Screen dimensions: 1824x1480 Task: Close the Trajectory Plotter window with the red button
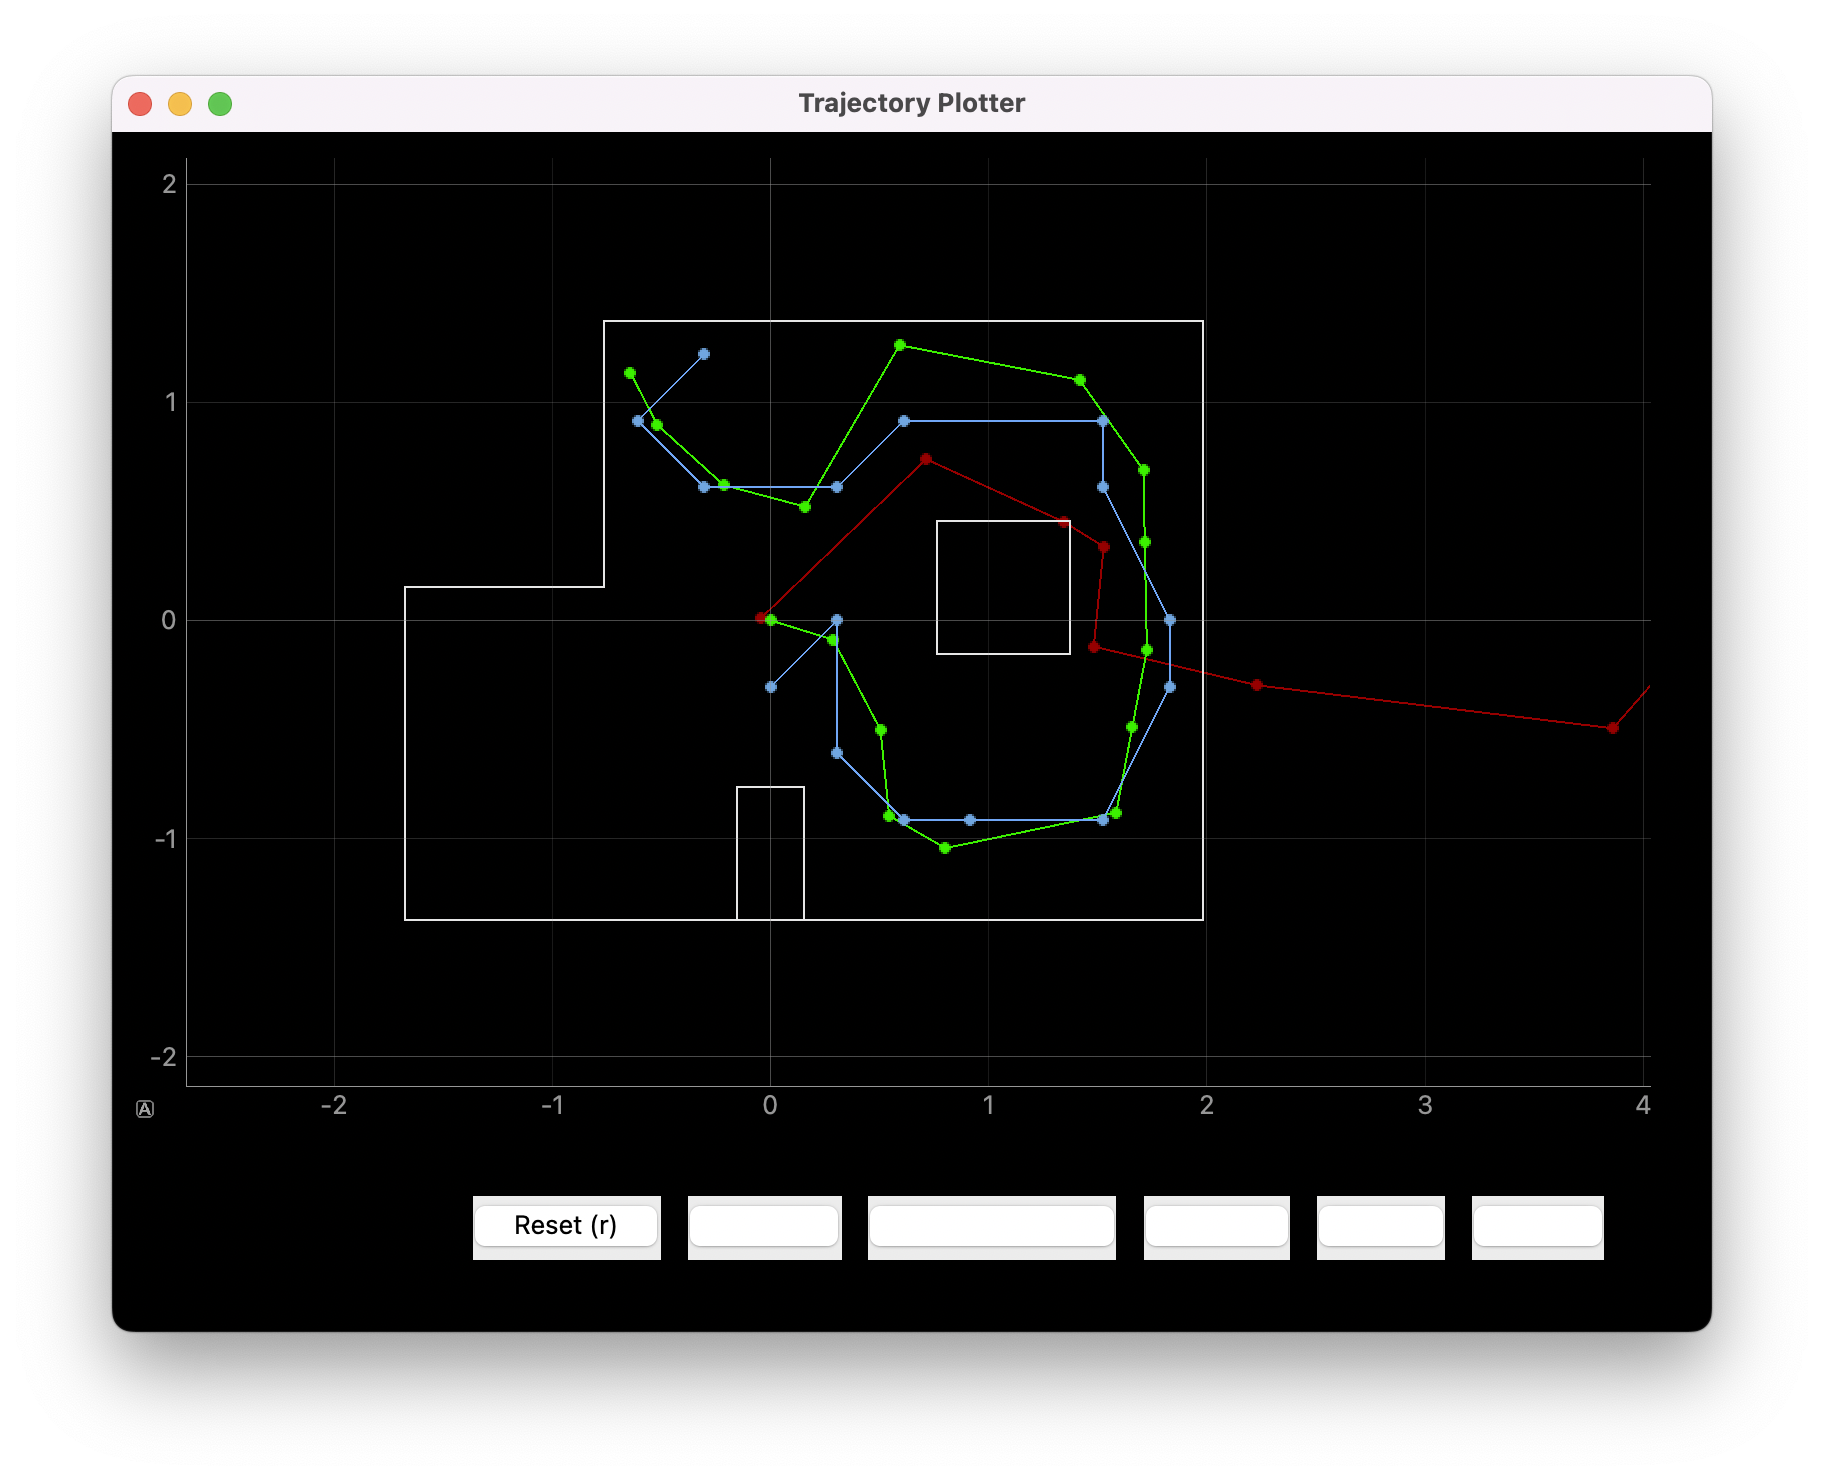[140, 104]
